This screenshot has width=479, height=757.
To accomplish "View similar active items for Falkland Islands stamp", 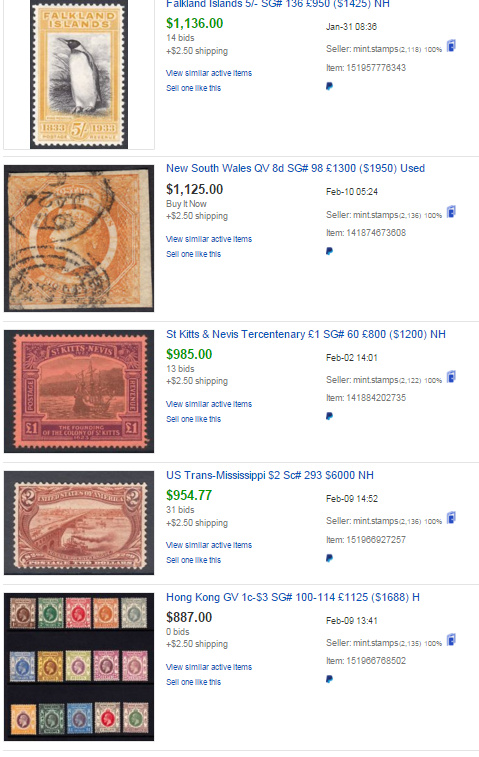I will click(x=209, y=73).
